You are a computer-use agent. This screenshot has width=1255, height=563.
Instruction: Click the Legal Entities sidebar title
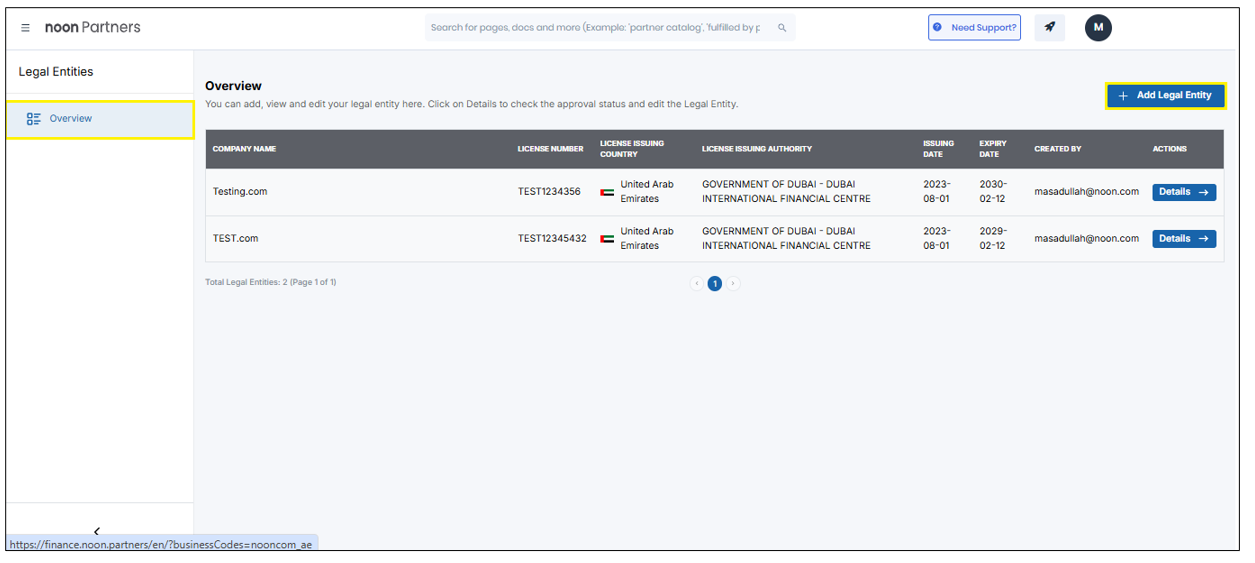point(56,72)
